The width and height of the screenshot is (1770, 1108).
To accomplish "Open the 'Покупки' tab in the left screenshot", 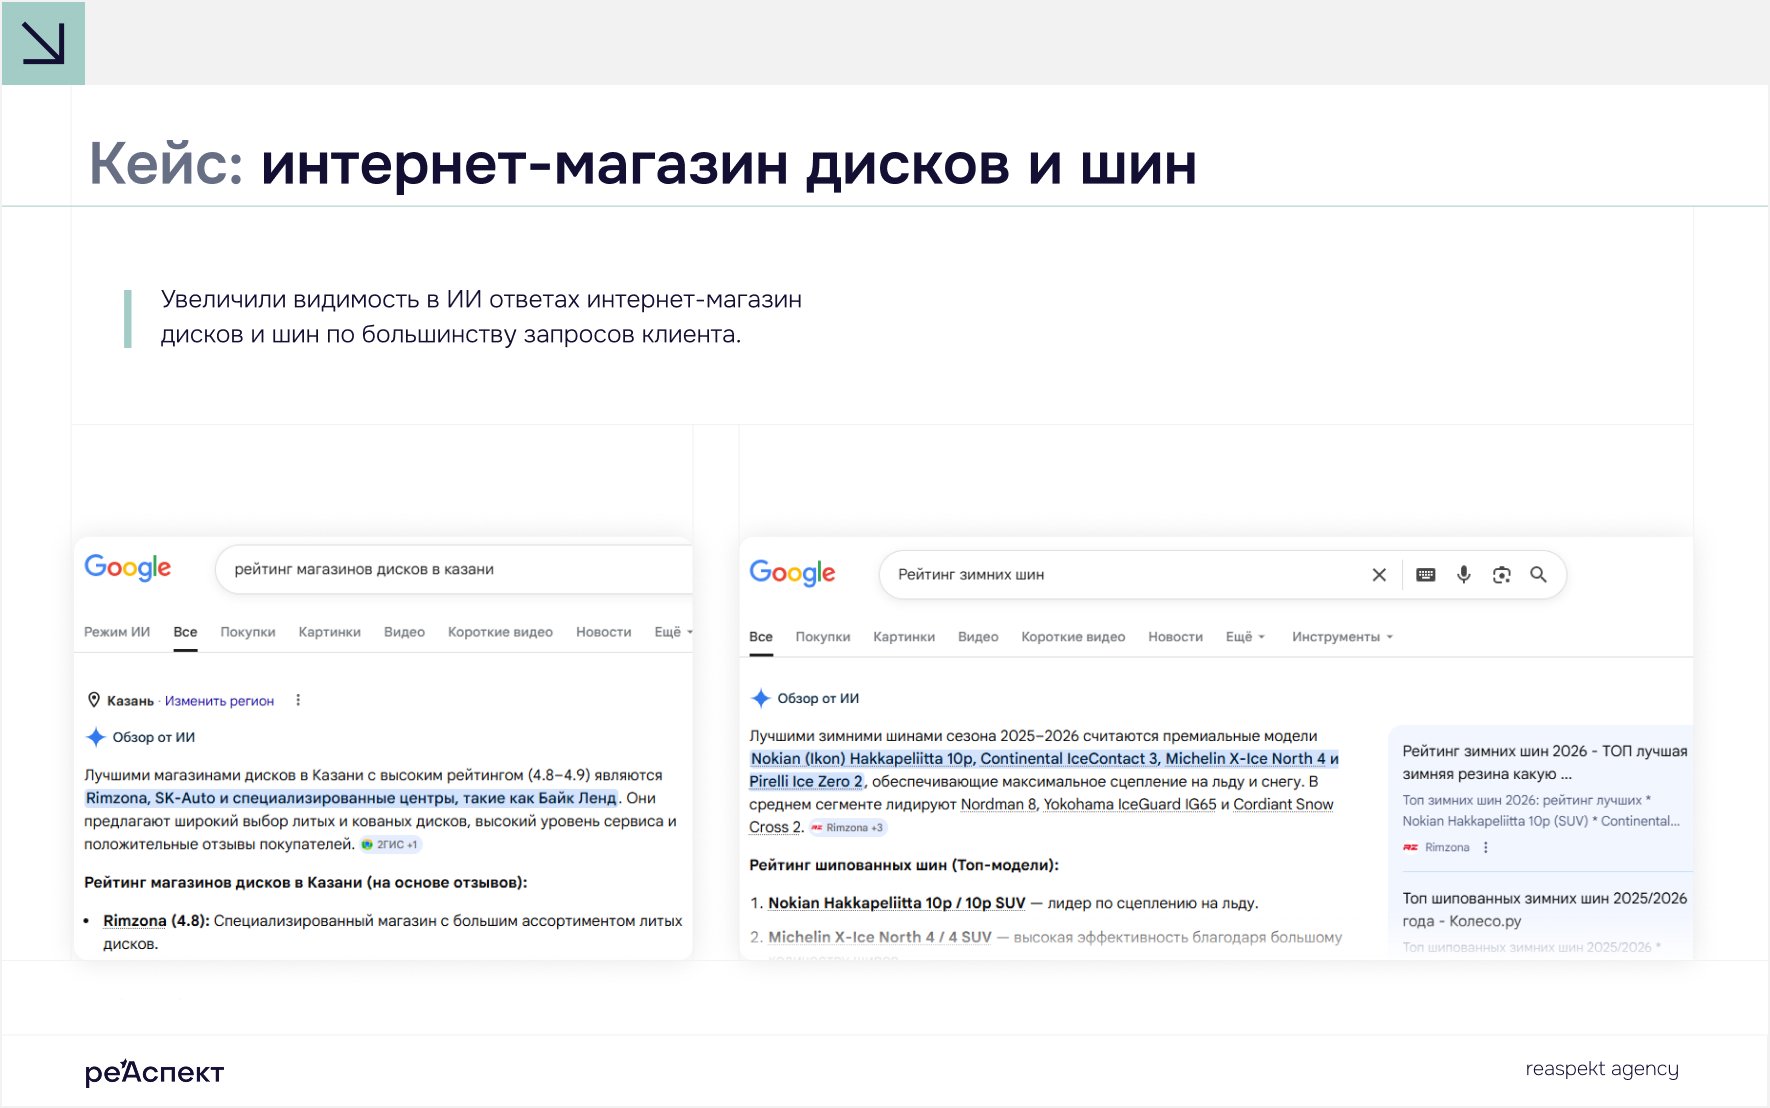I will coord(248,632).
